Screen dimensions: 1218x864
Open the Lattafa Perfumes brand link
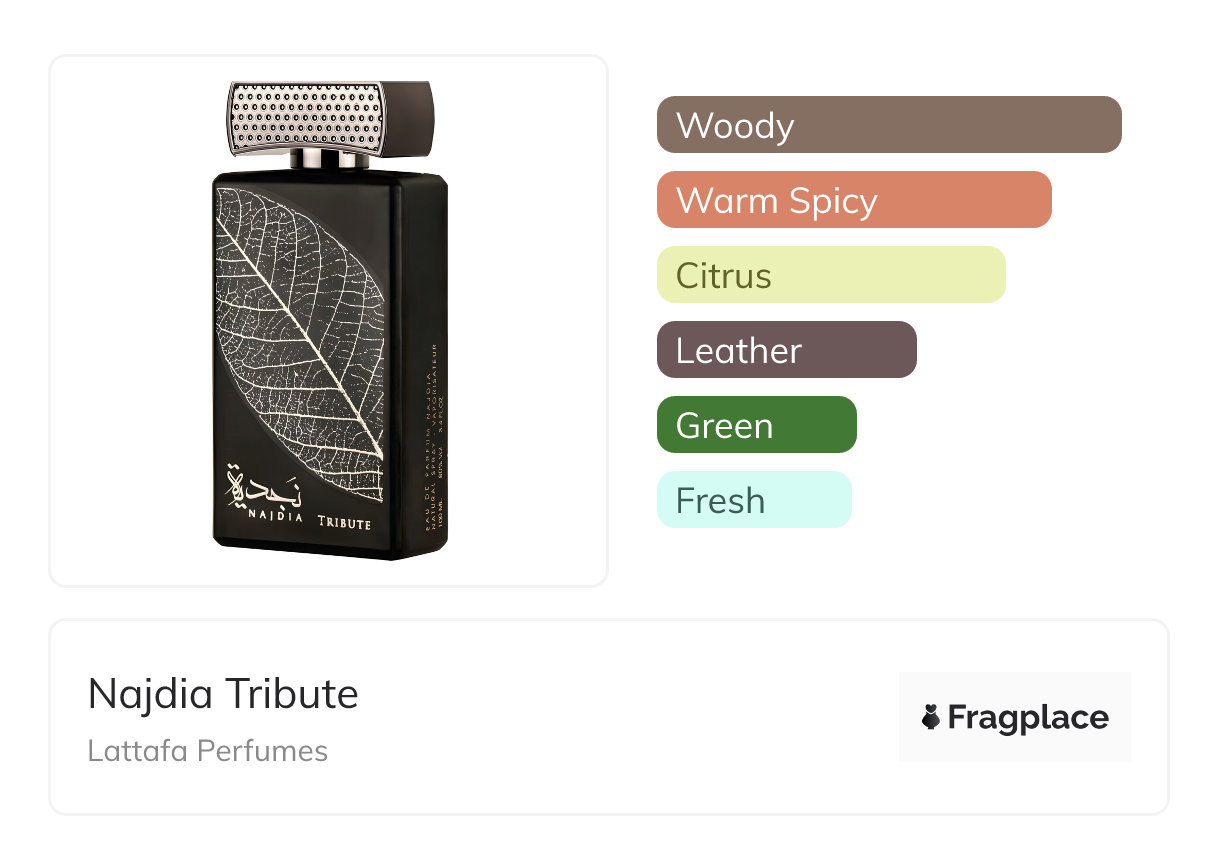(208, 751)
